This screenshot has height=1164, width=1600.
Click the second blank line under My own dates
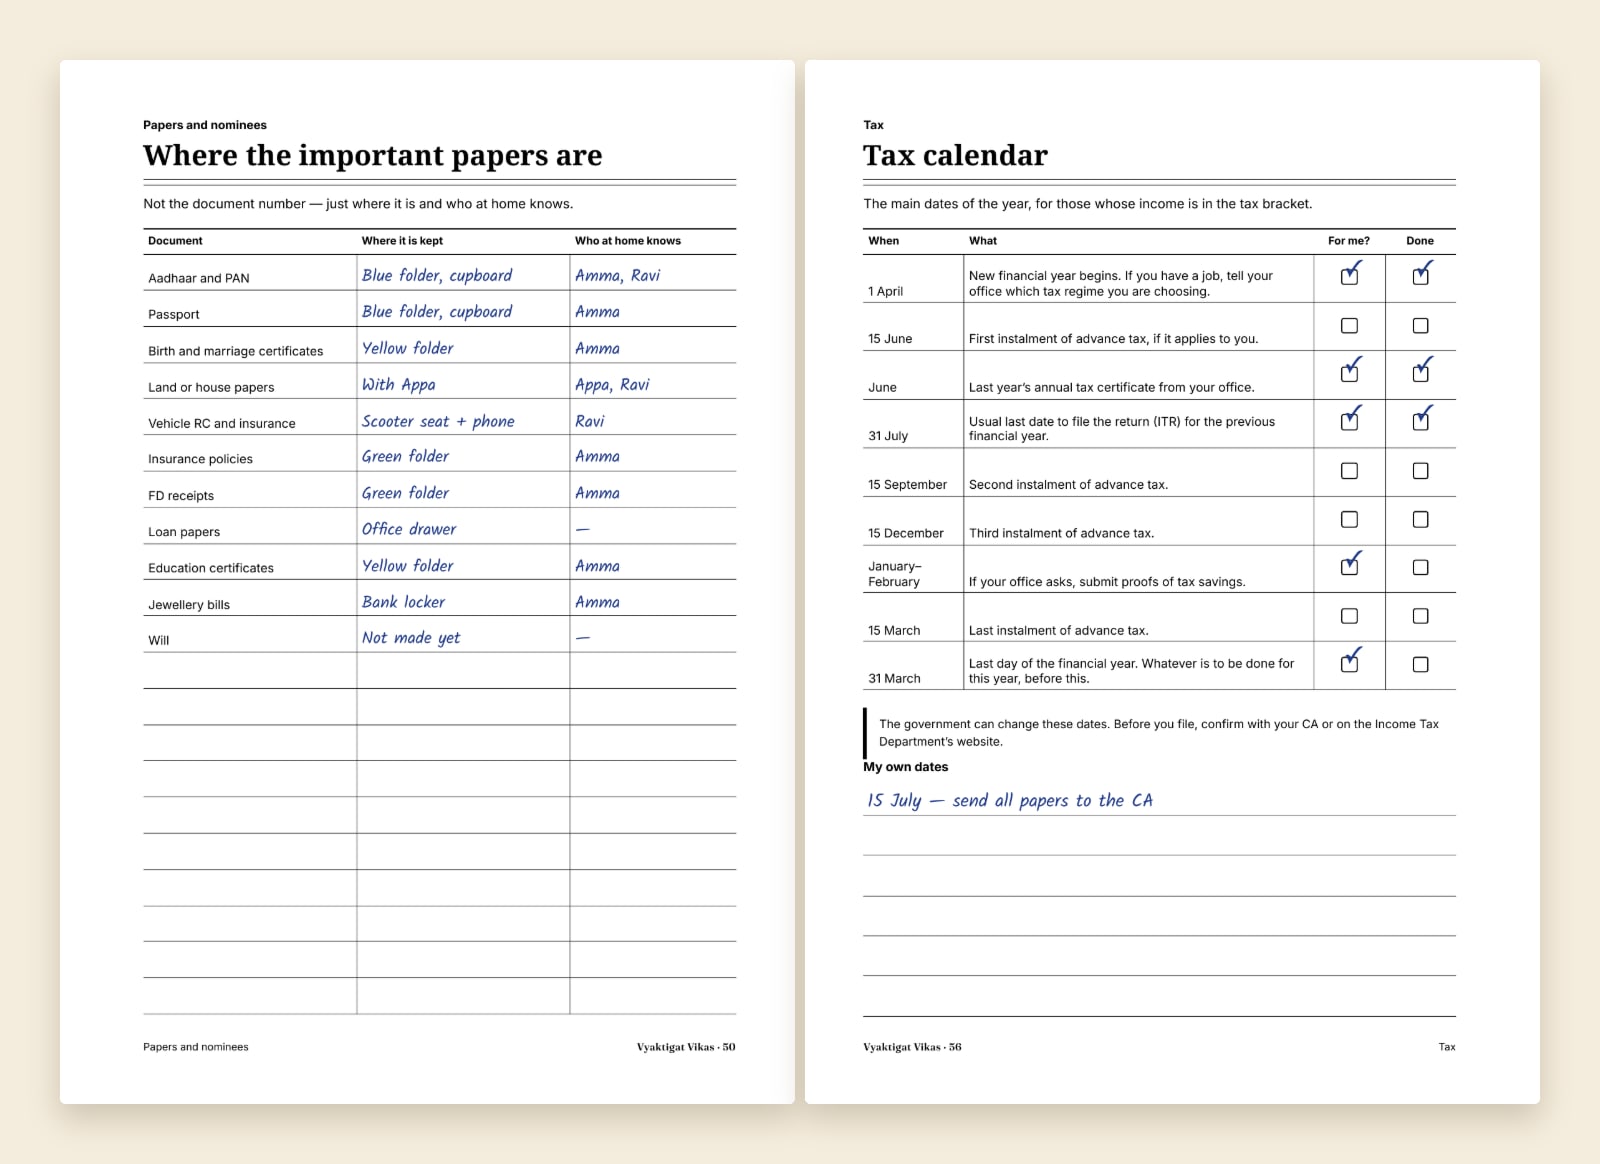click(1159, 877)
